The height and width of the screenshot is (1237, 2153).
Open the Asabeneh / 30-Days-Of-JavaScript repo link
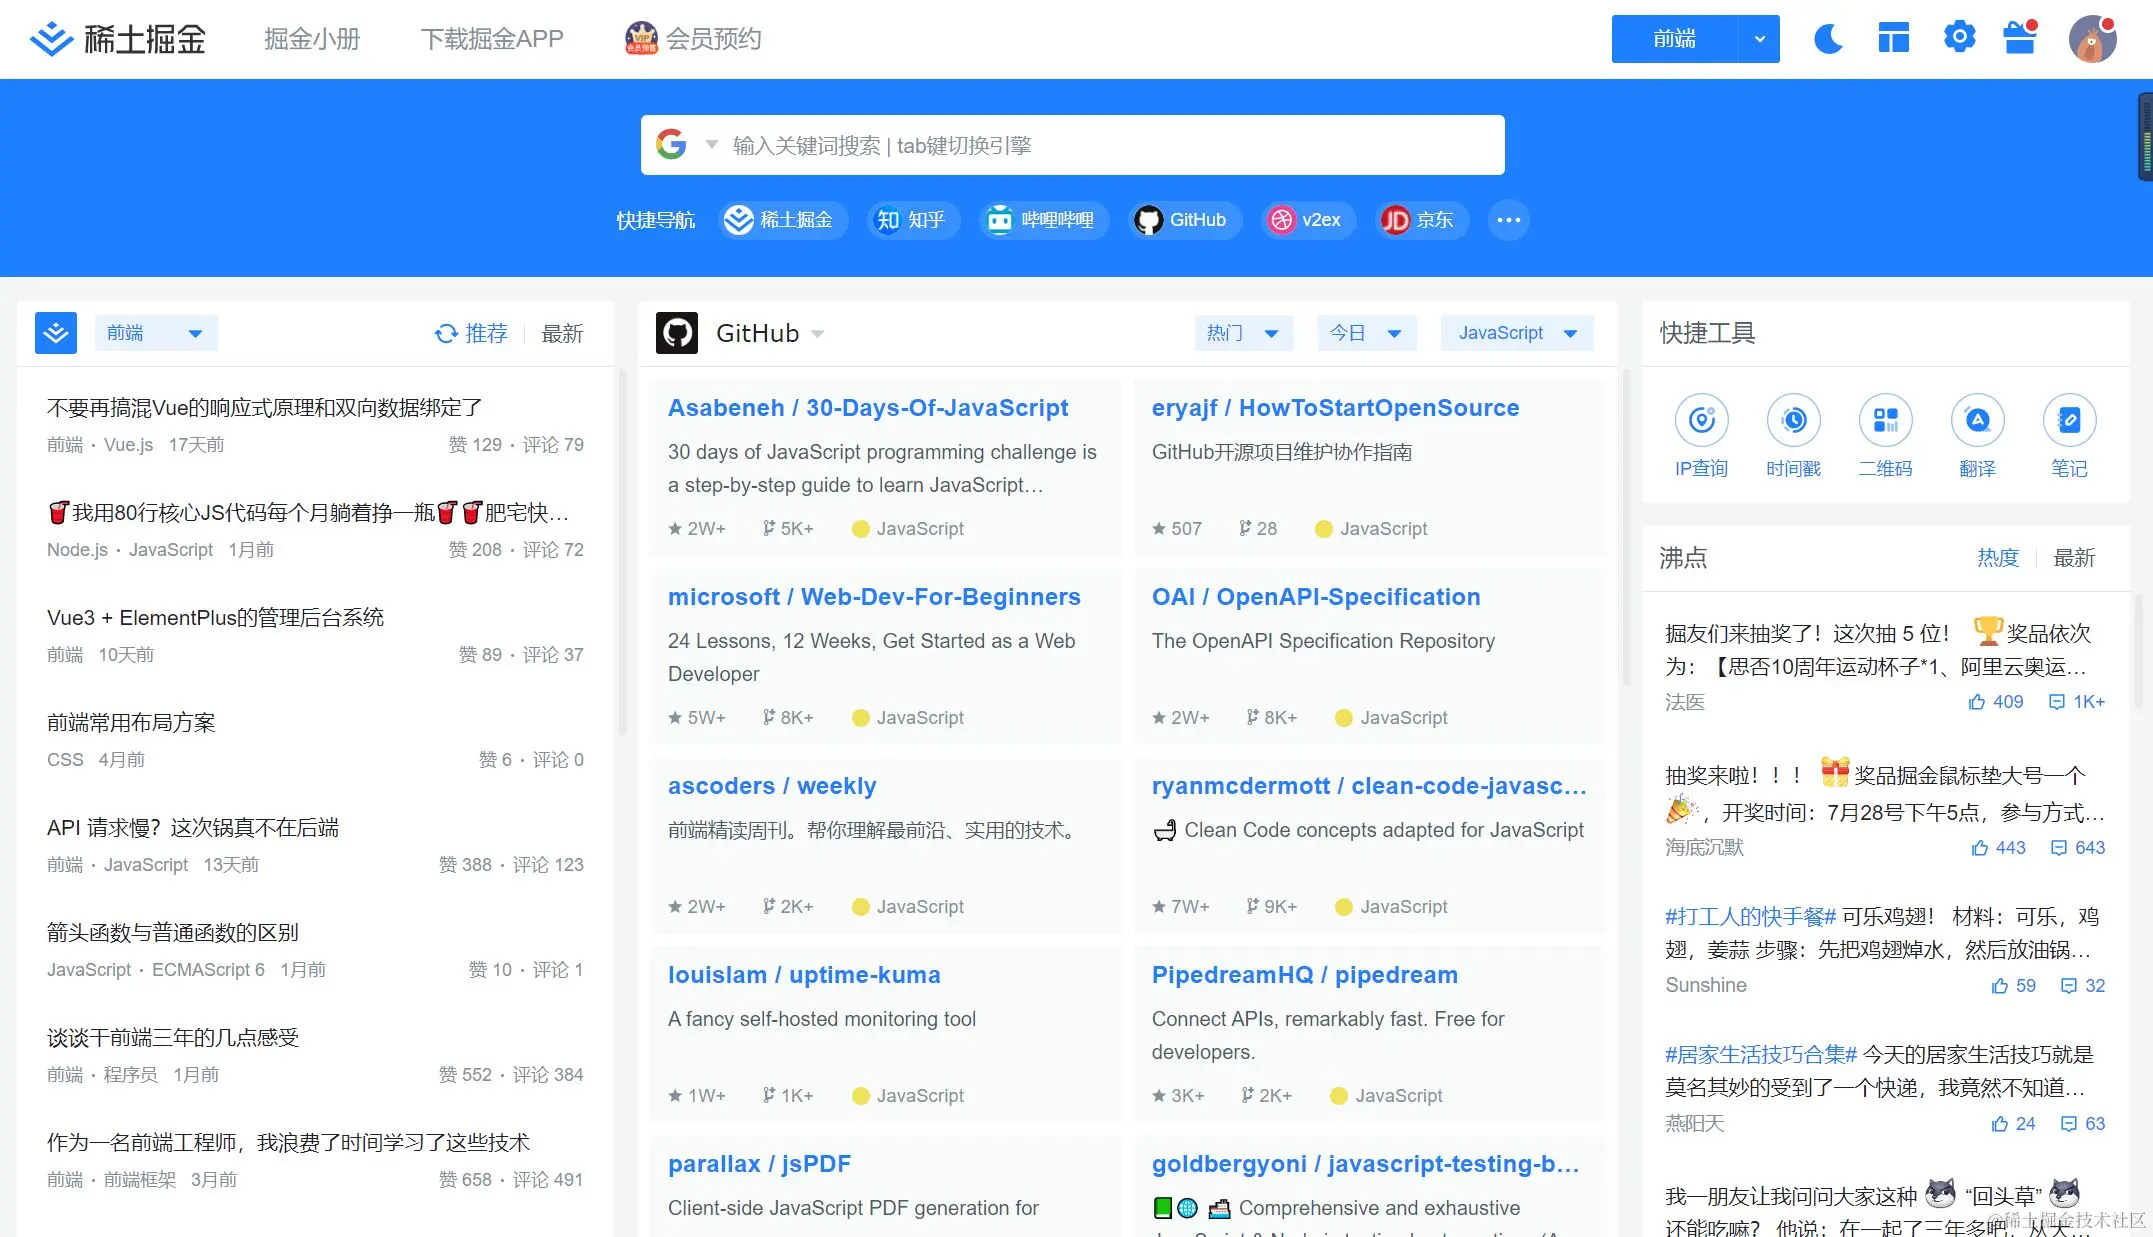point(867,408)
